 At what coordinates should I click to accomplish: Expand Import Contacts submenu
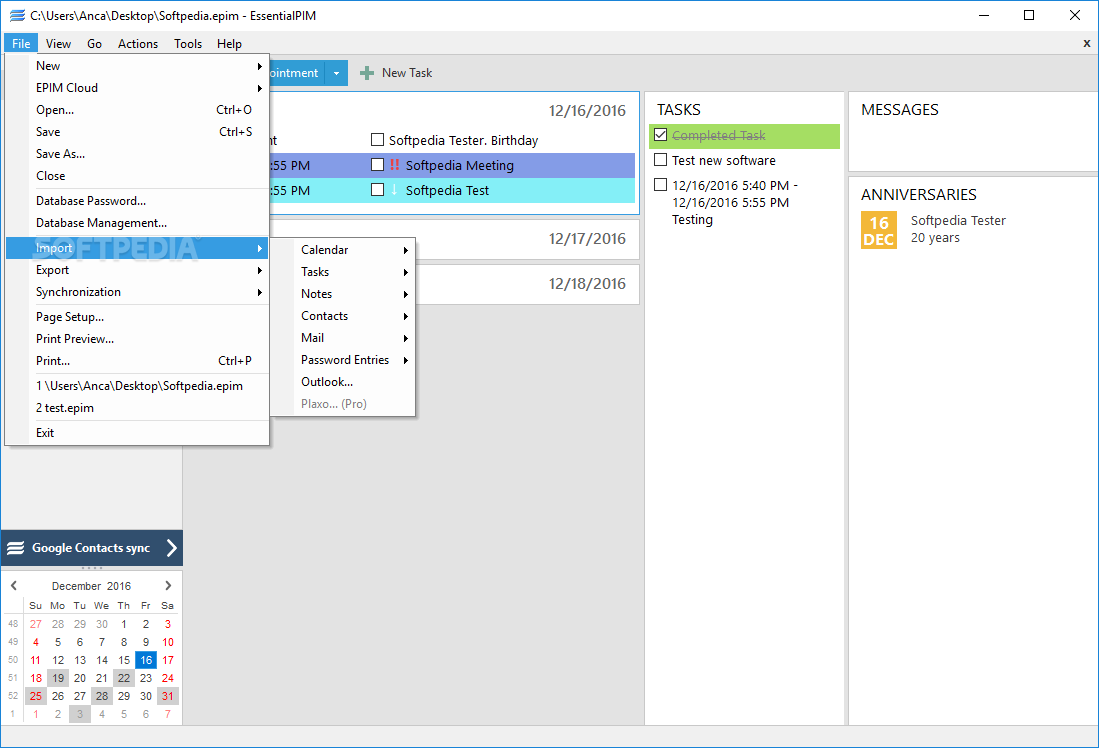343,316
